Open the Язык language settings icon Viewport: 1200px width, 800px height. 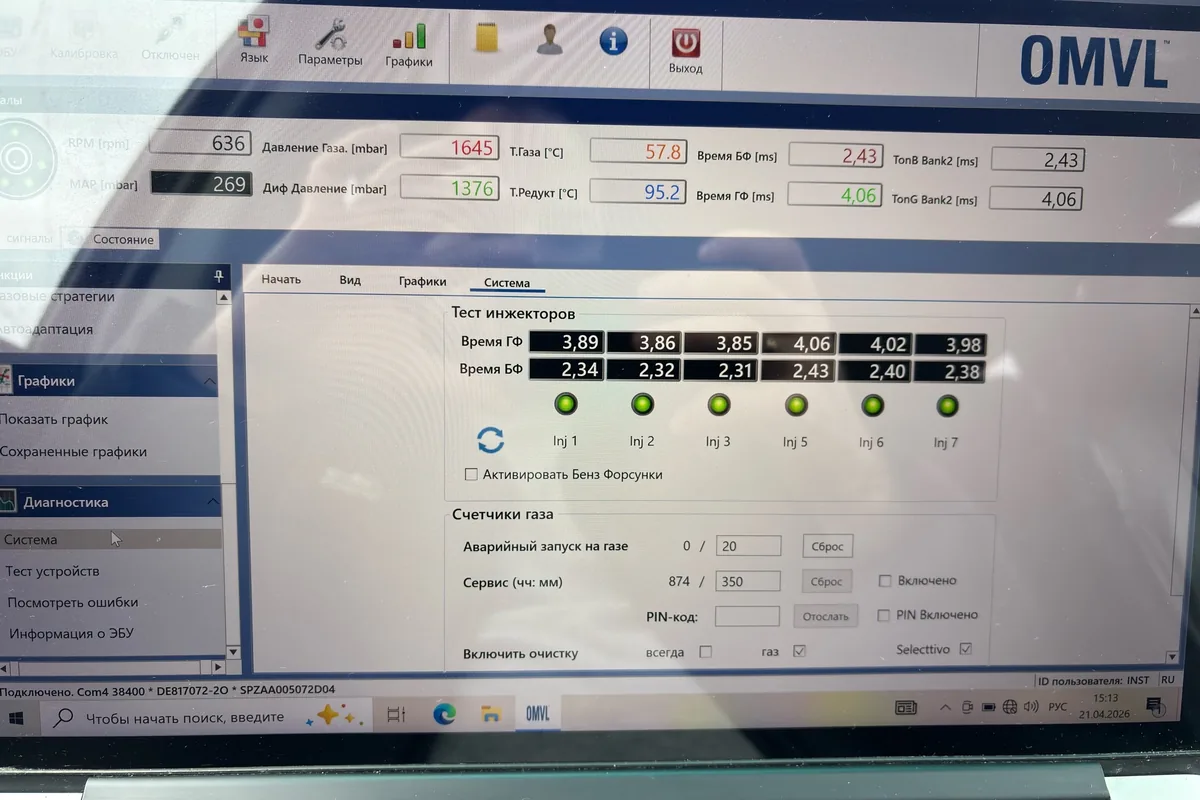click(254, 33)
